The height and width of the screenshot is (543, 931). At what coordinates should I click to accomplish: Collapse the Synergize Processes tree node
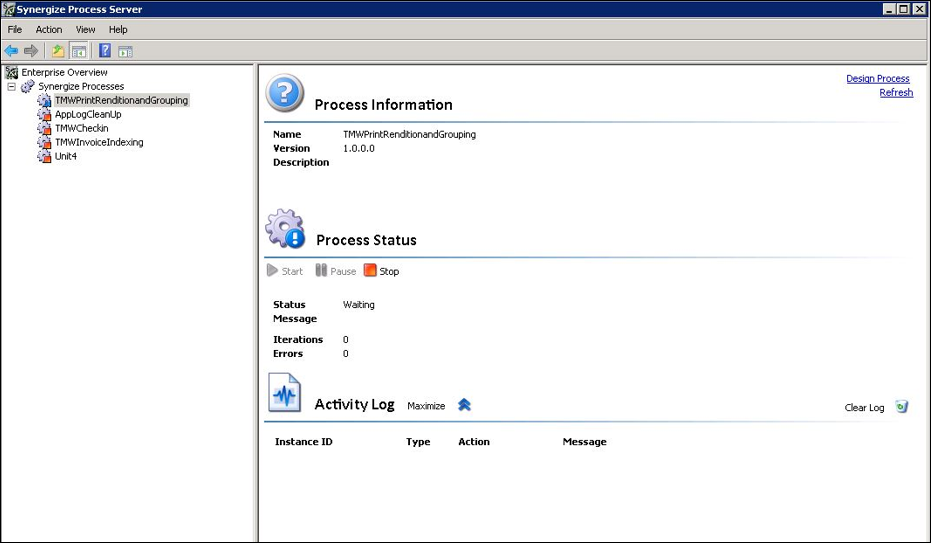[11, 87]
